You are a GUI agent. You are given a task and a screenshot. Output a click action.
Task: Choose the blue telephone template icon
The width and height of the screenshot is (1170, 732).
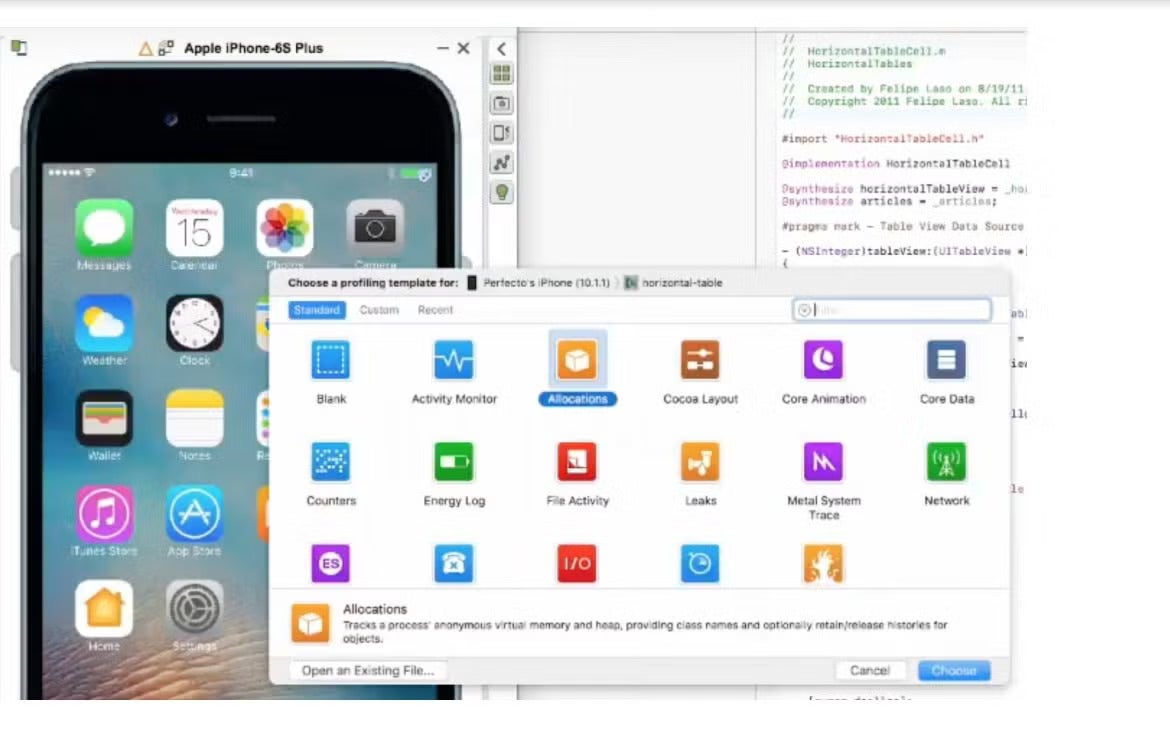pos(454,563)
